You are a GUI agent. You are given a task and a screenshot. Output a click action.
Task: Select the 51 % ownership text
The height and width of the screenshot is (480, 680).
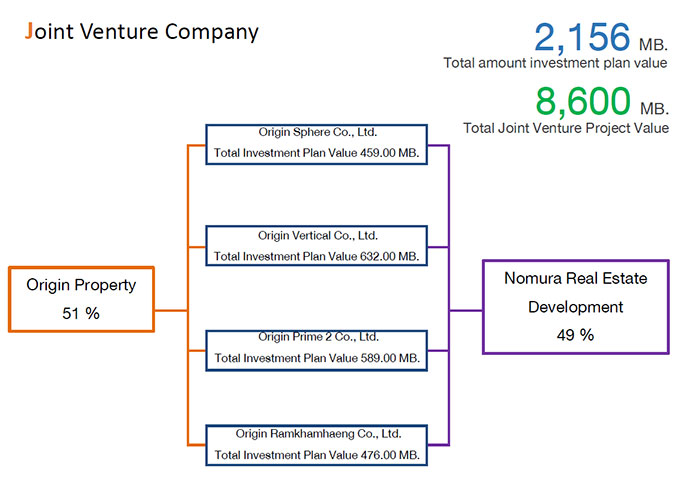[x=81, y=313]
